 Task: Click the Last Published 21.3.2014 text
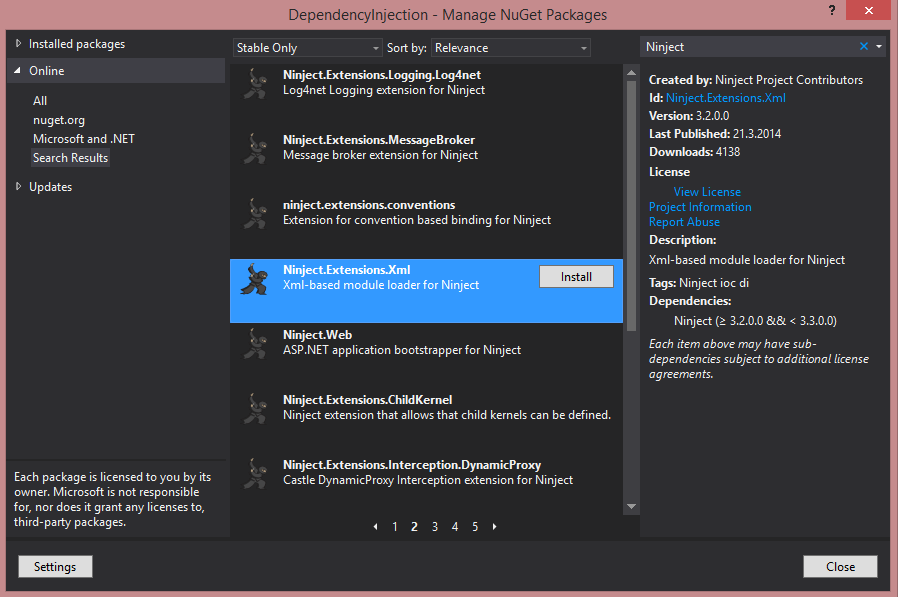point(715,133)
